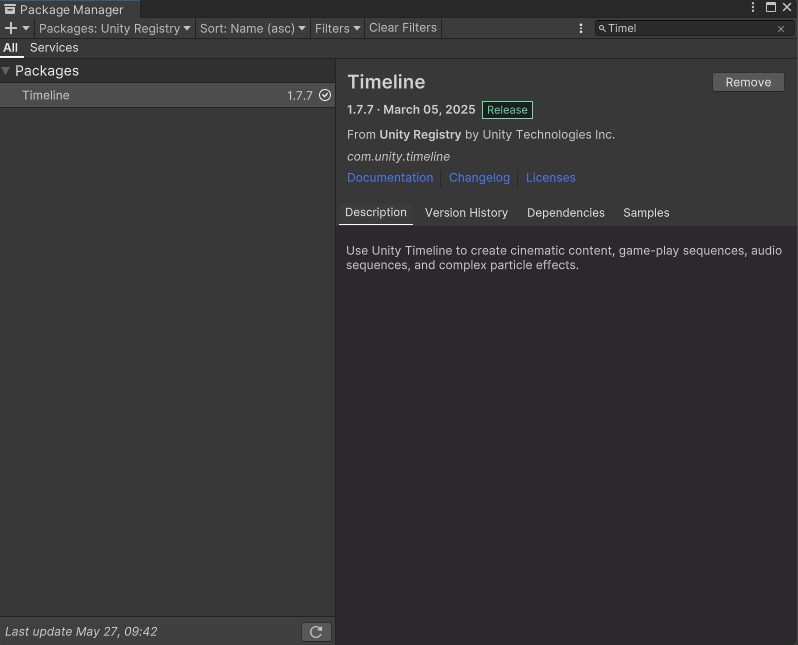Open Sort: Name (asc) dropdown
Image resolution: width=798 pixels, height=645 pixels.
coord(252,29)
